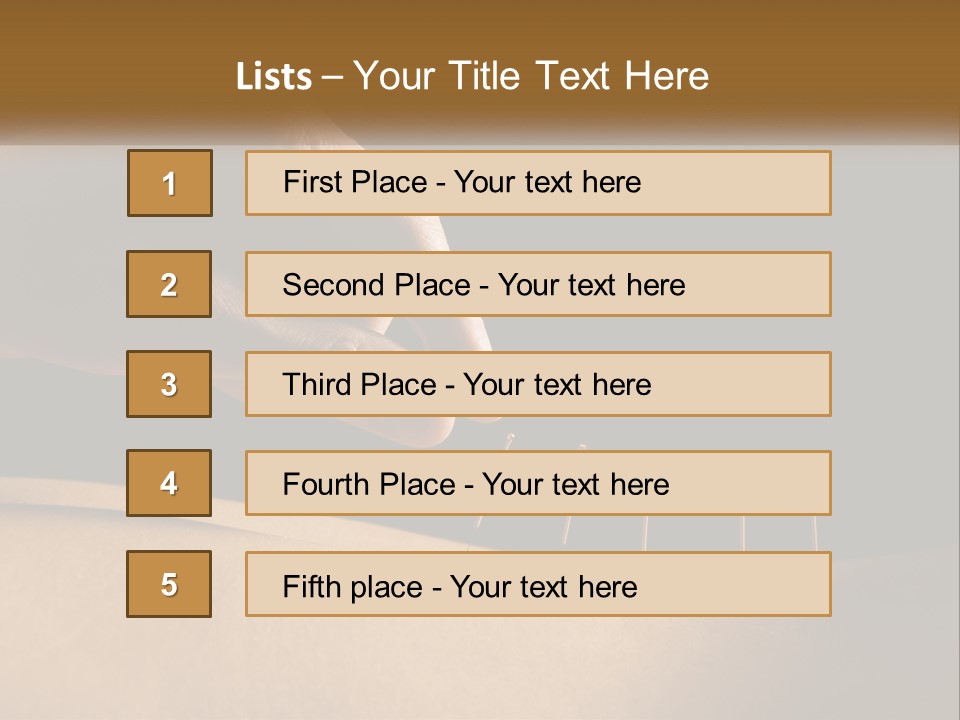Select the number 4 box
The image size is (960, 720).
[x=169, y=483]
